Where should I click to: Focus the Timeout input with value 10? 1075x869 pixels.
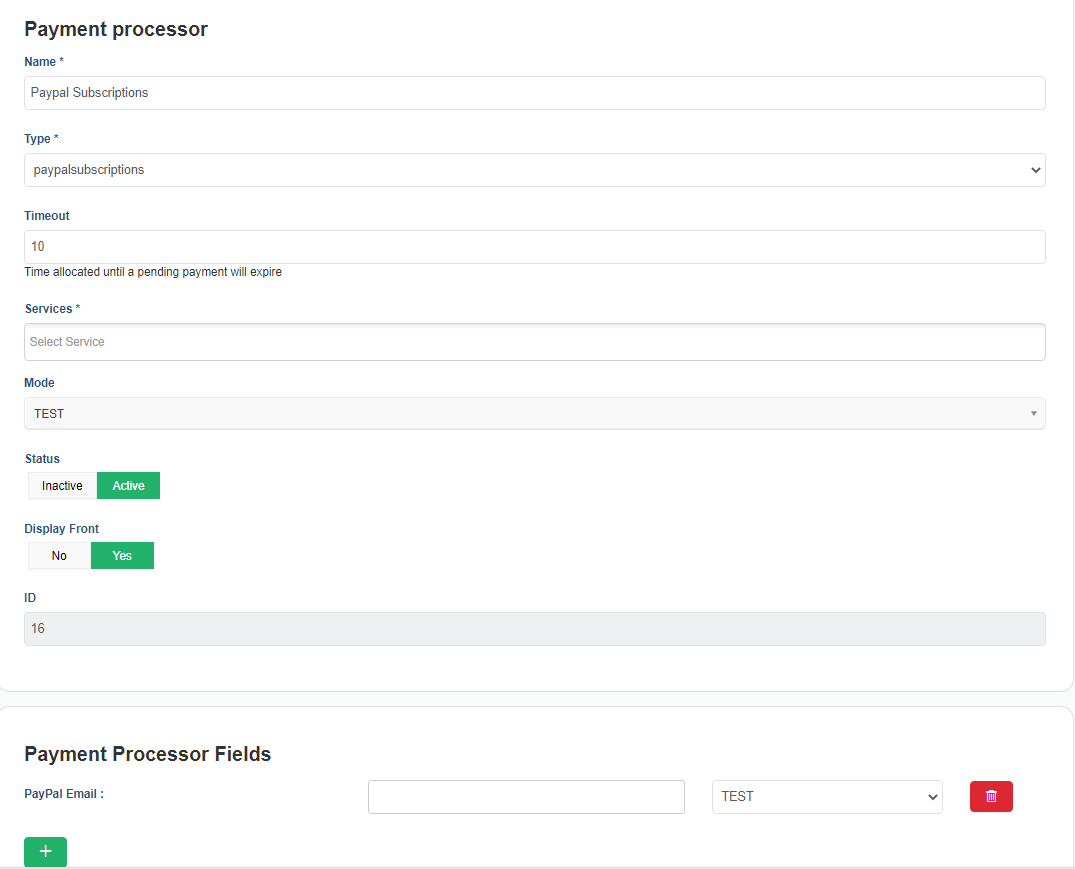click(x=535, y=247)
